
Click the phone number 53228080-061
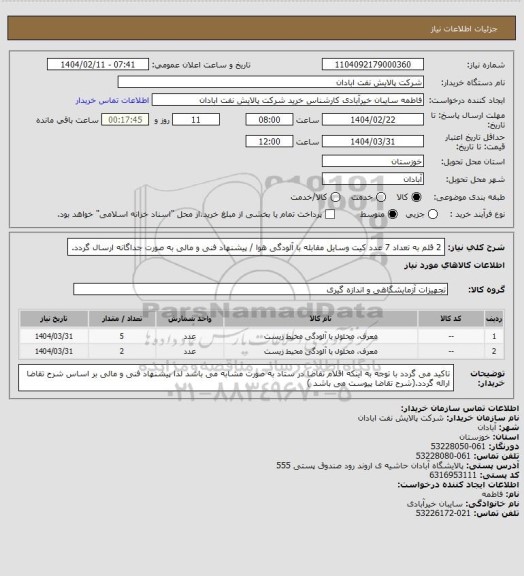tap(443, 456)
